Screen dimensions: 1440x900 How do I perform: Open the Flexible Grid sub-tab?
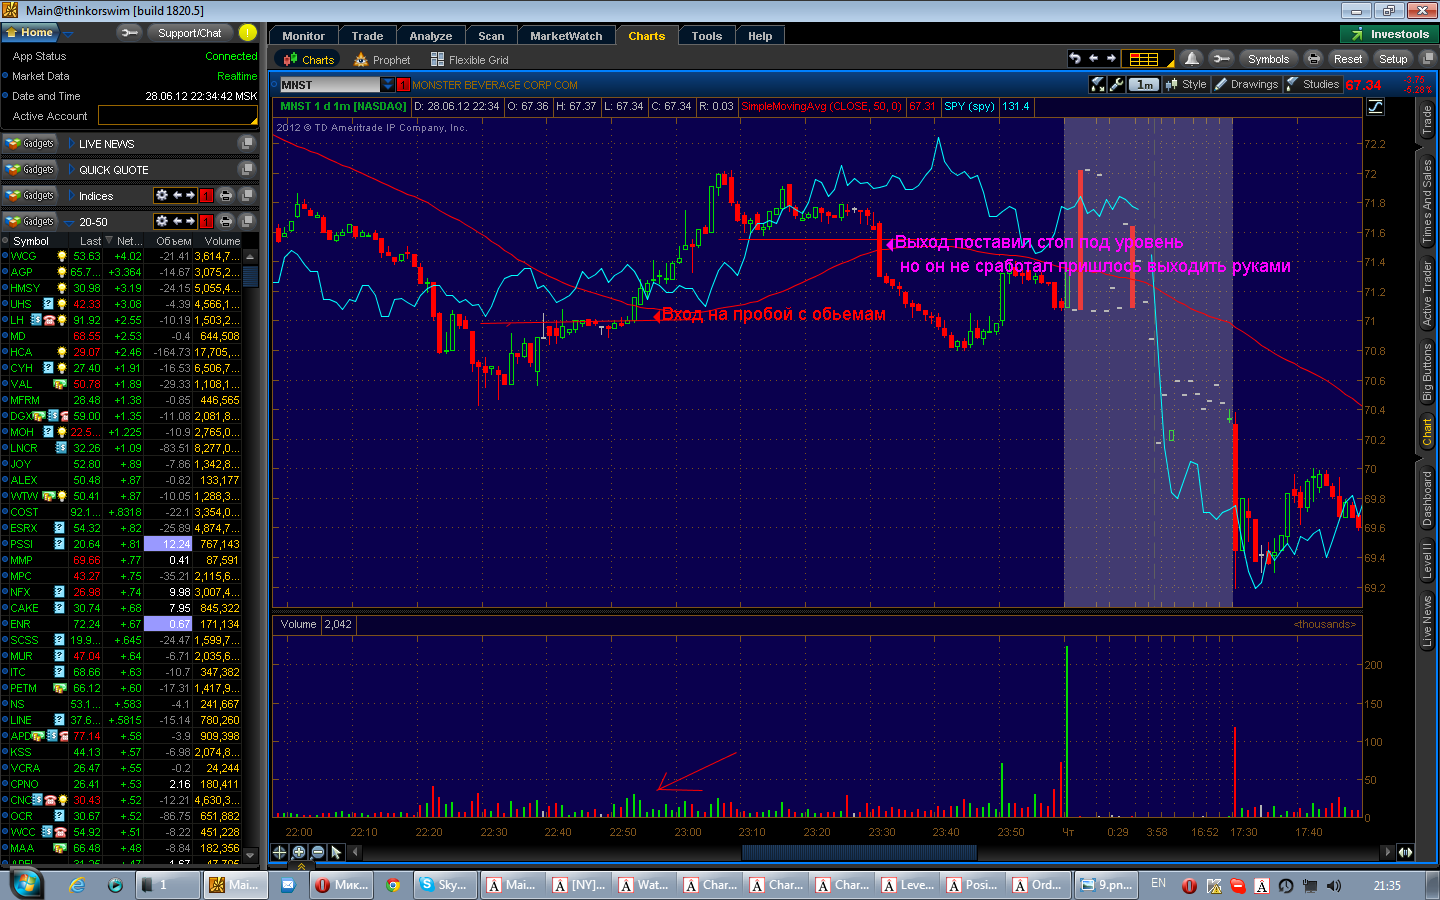469,60
